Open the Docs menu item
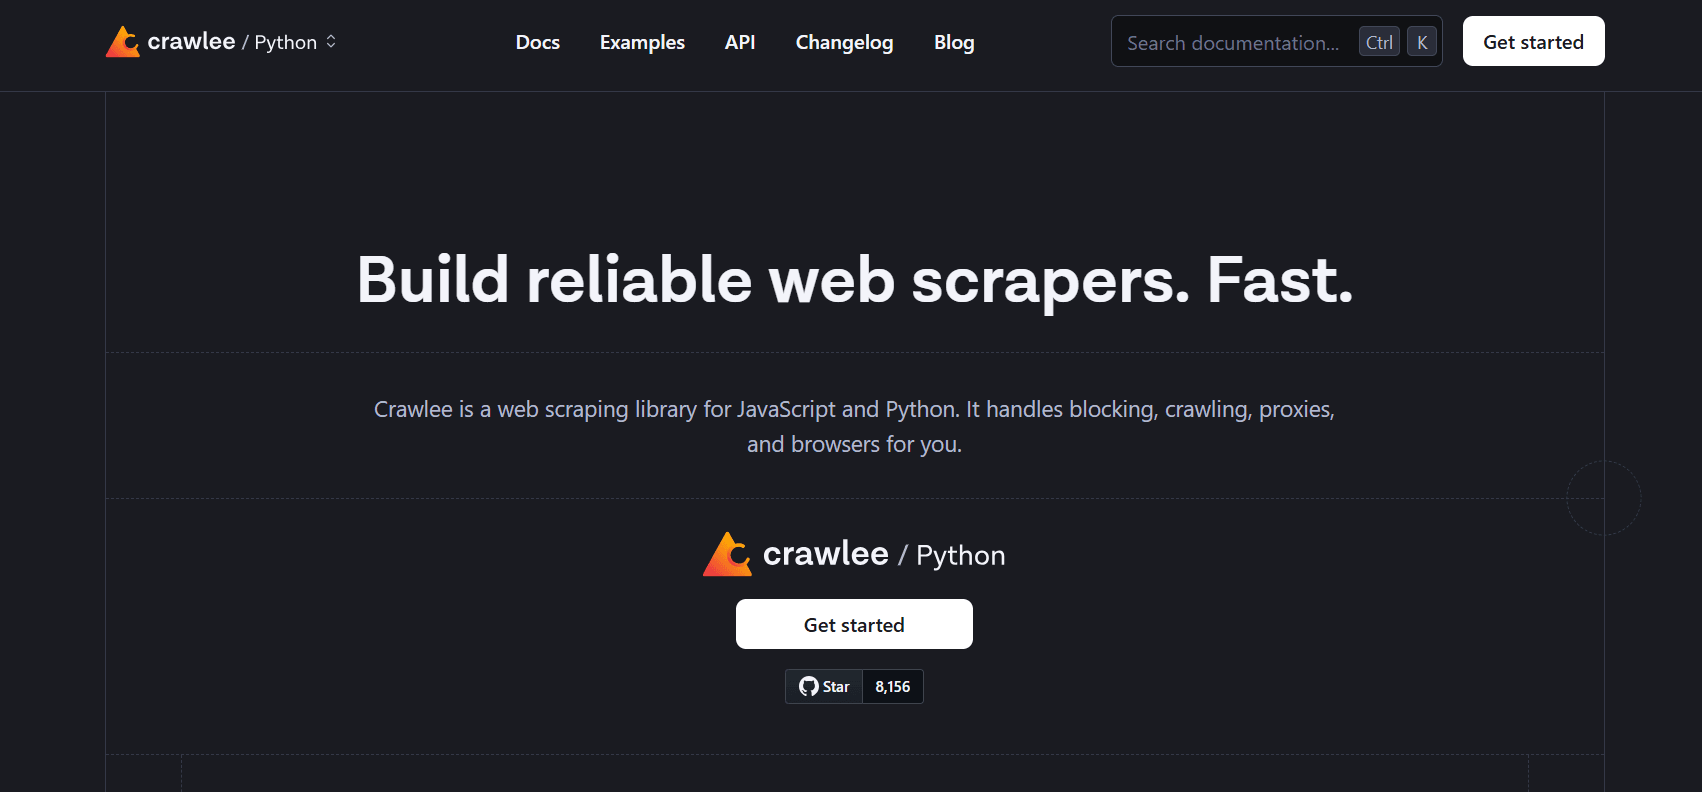Image resolution: width=1702 pixels, height=792 pixels. tap(538, 42)
